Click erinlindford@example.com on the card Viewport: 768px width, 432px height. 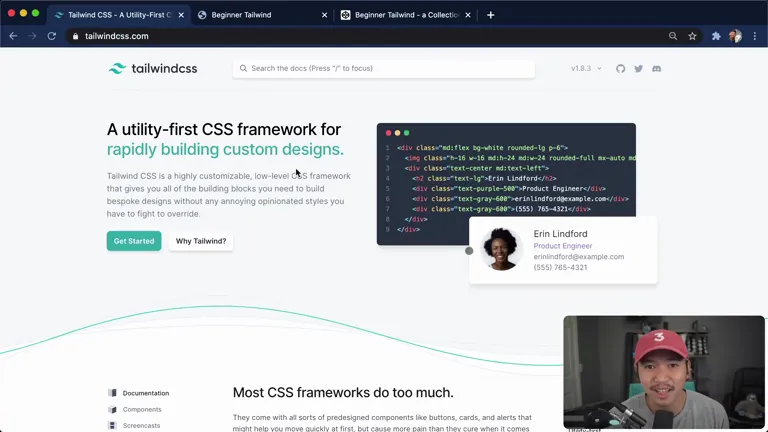pyautogui.click(x=579, y=257)
